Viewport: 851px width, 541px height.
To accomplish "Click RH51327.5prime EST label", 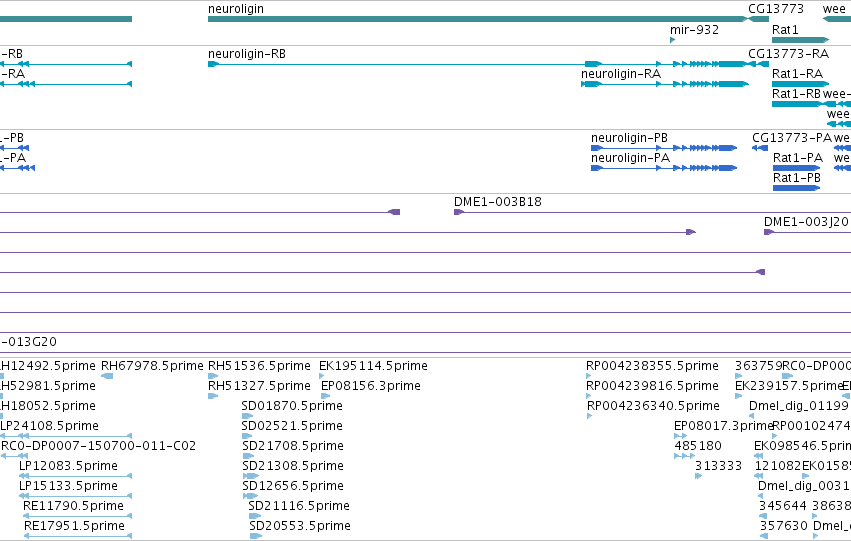I will point(259,386).
